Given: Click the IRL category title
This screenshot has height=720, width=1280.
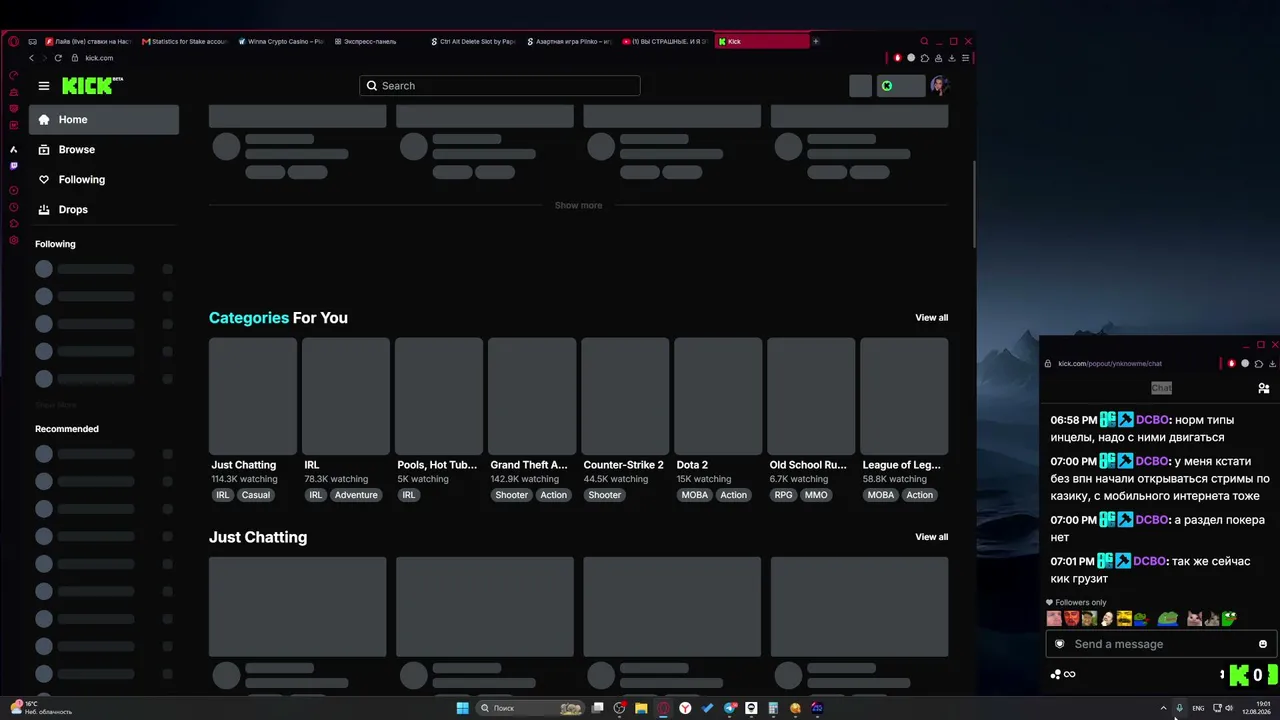Looking at the screenshot, I should coord(312,465).
